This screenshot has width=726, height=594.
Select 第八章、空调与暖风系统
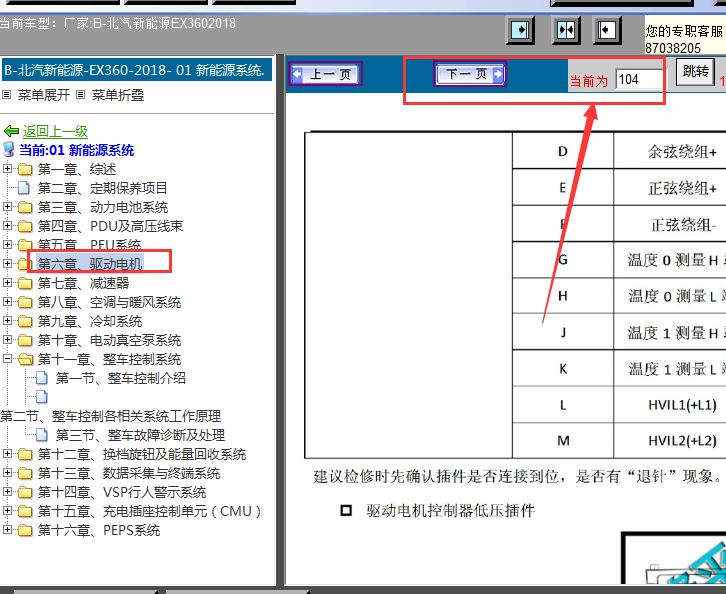(109, 302)
